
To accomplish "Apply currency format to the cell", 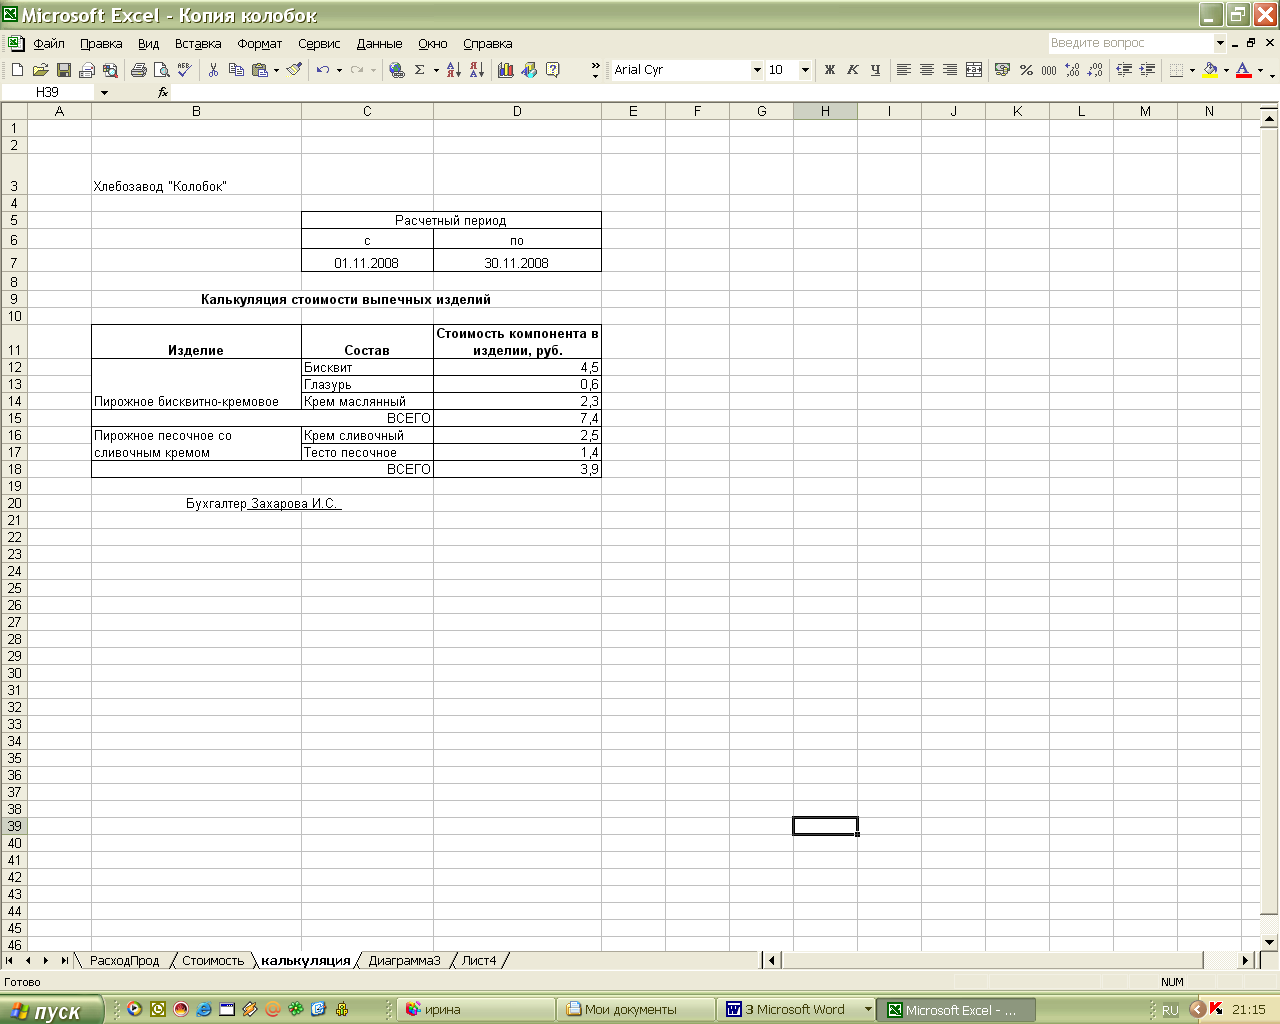I will click(x=1003, y=70).
